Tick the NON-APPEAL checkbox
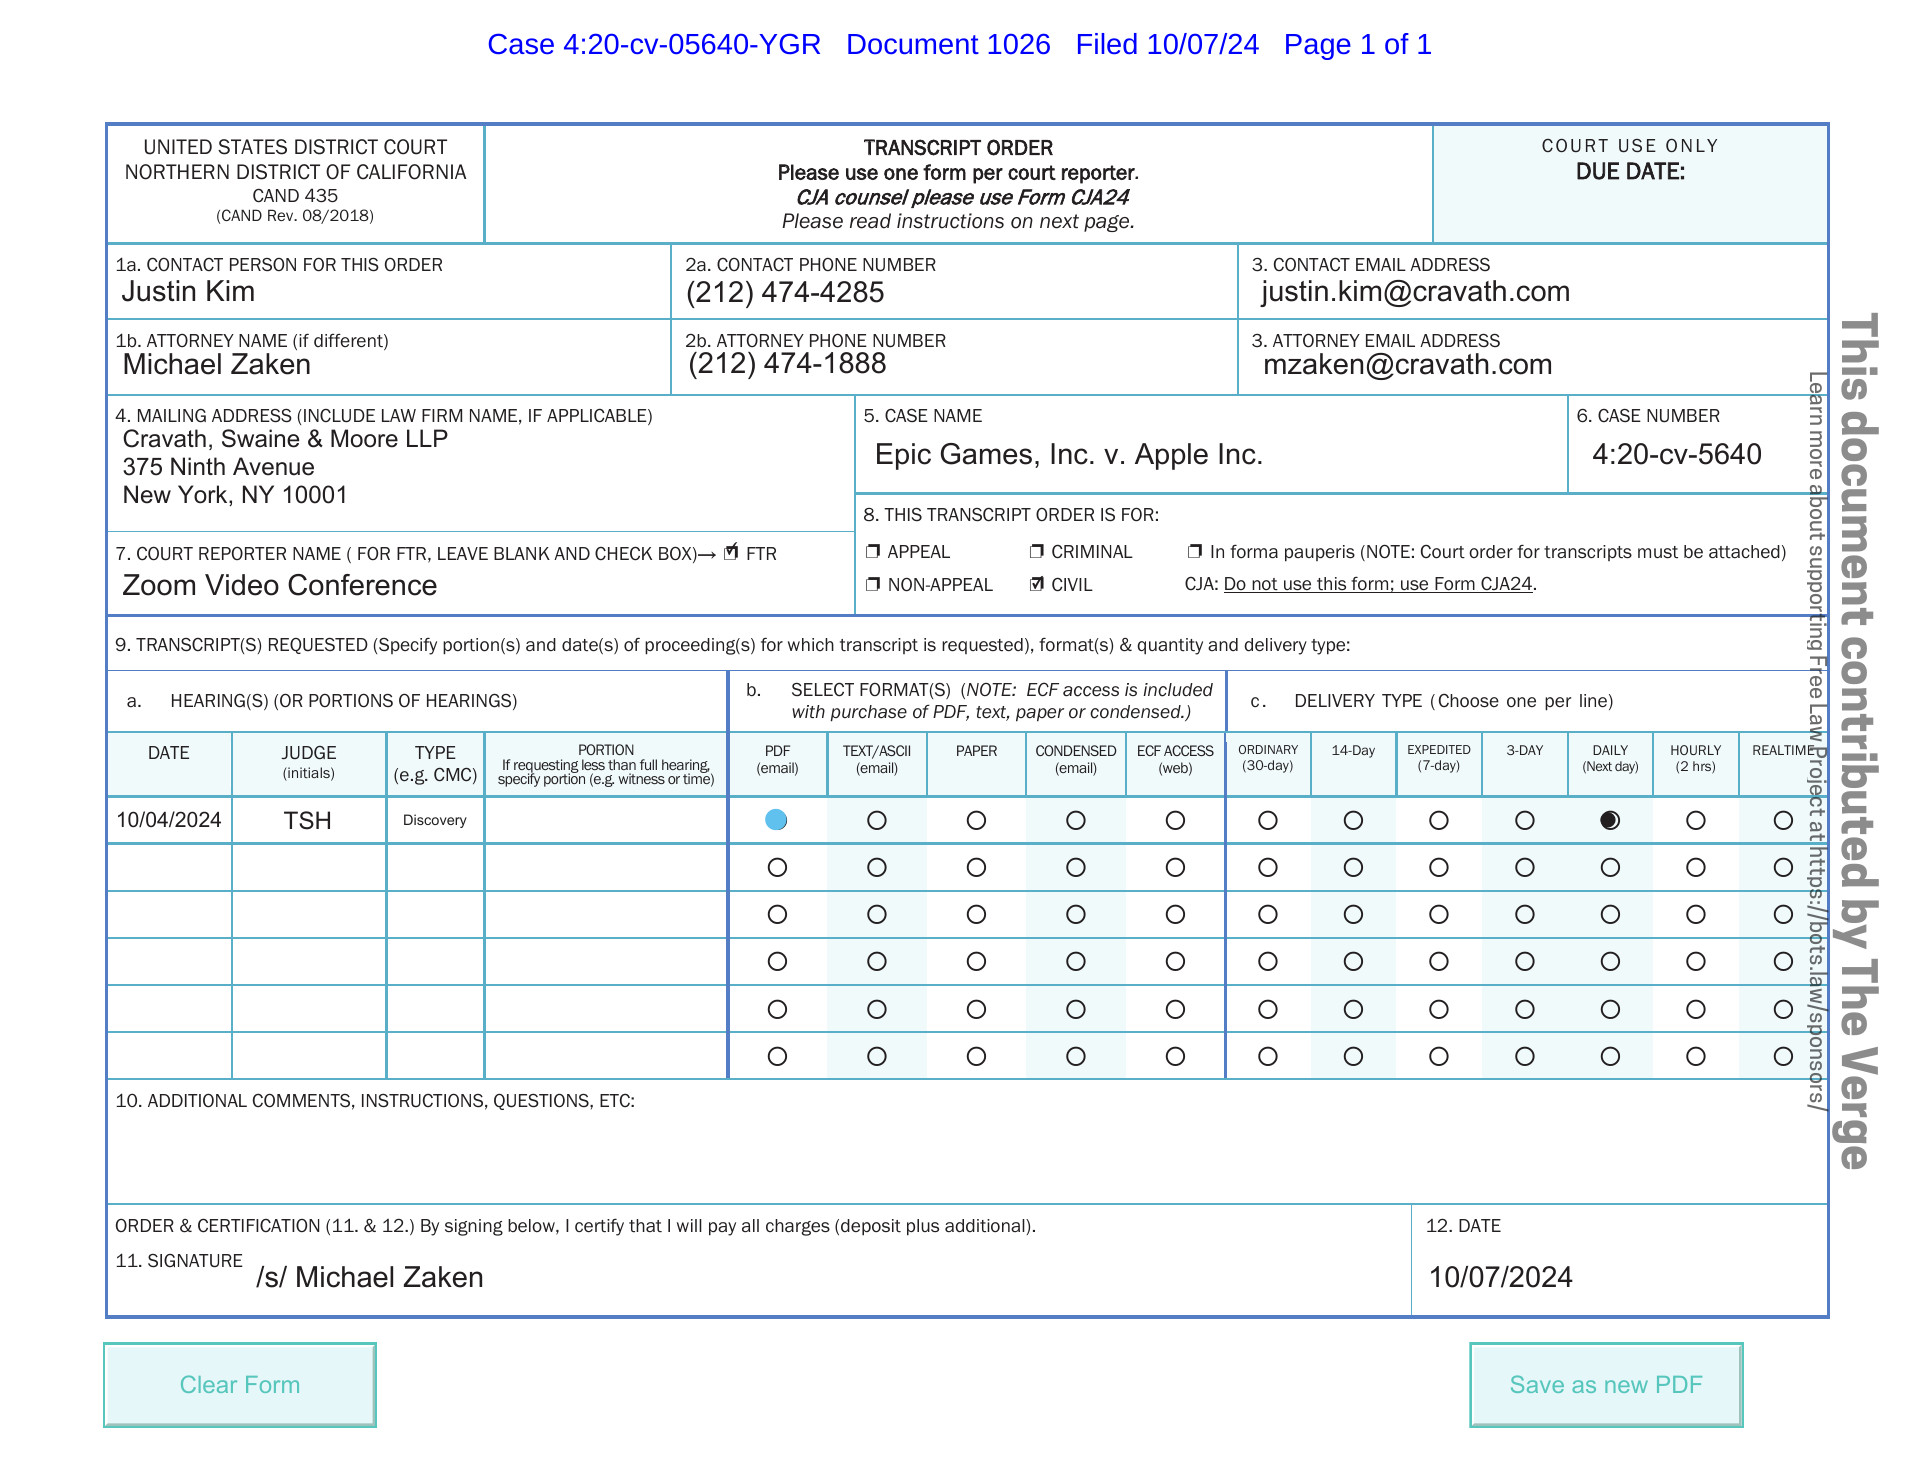1920x1484 pixels. (873, 584)
